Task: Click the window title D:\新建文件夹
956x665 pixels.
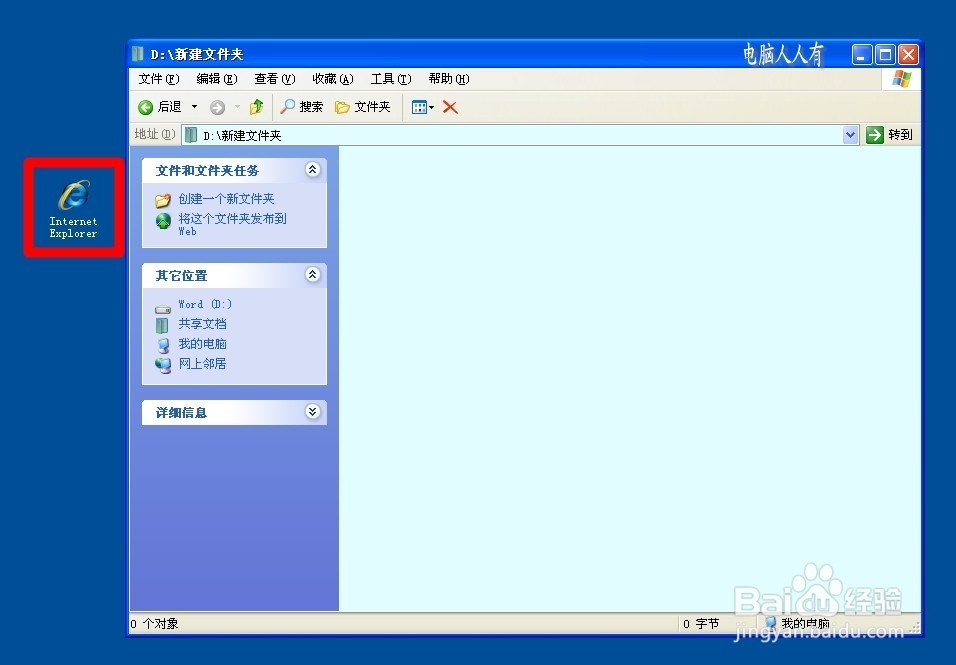Action: [x=197, y=54]
